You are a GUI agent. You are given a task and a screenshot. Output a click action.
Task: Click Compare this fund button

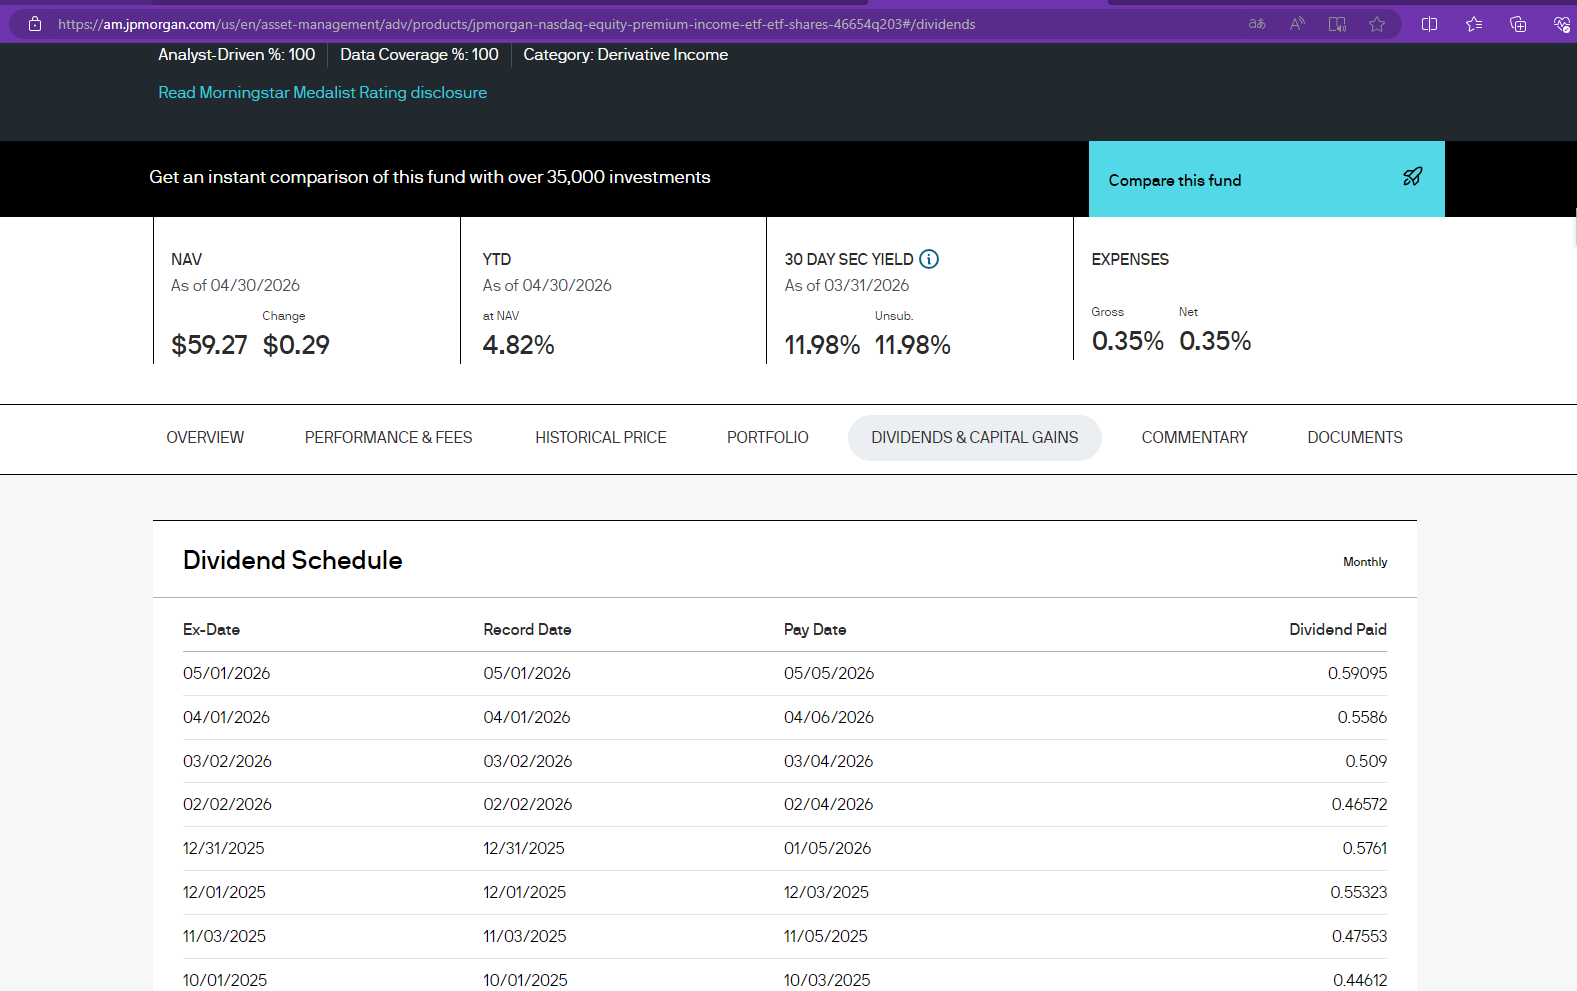(x=1266, y=179)
